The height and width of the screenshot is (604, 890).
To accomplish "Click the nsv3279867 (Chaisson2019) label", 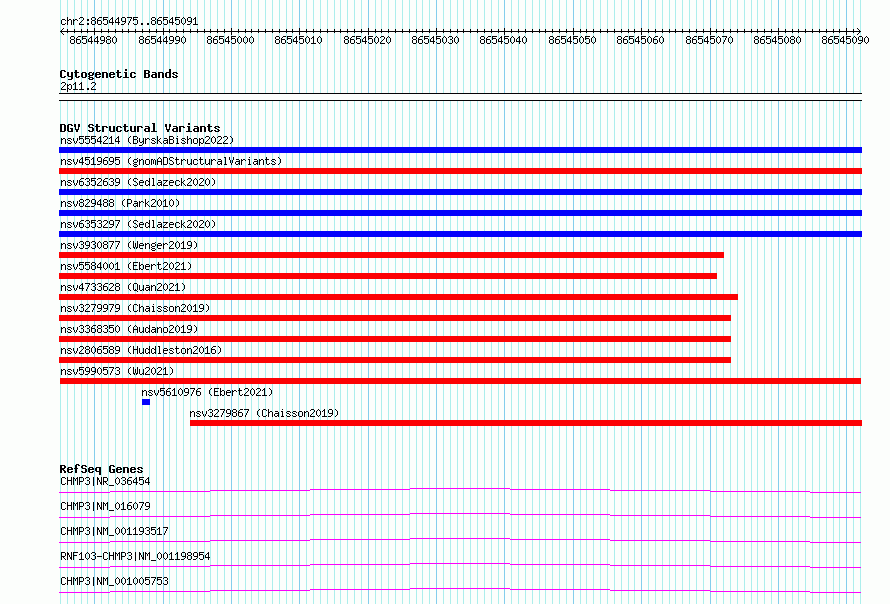I will pyautogui.click(x=264, y=413).
